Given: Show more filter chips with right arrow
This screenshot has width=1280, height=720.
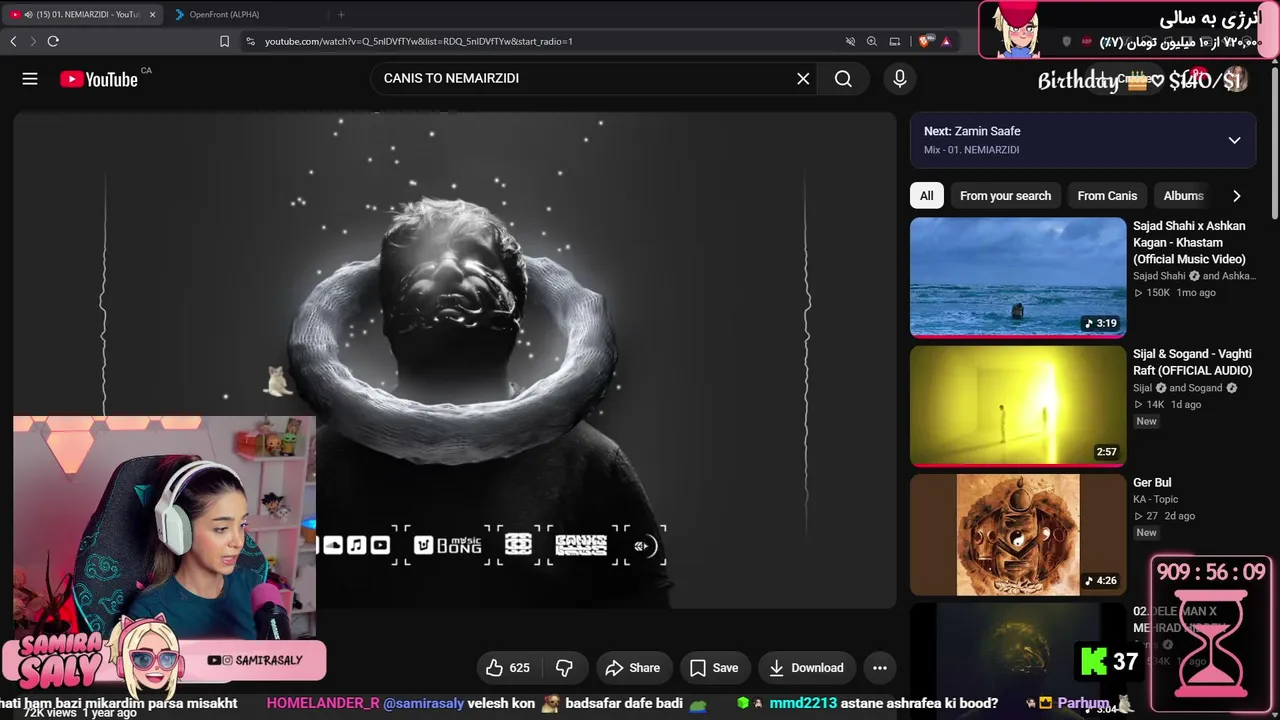Looking at the screenshot, I should 1237,196.
